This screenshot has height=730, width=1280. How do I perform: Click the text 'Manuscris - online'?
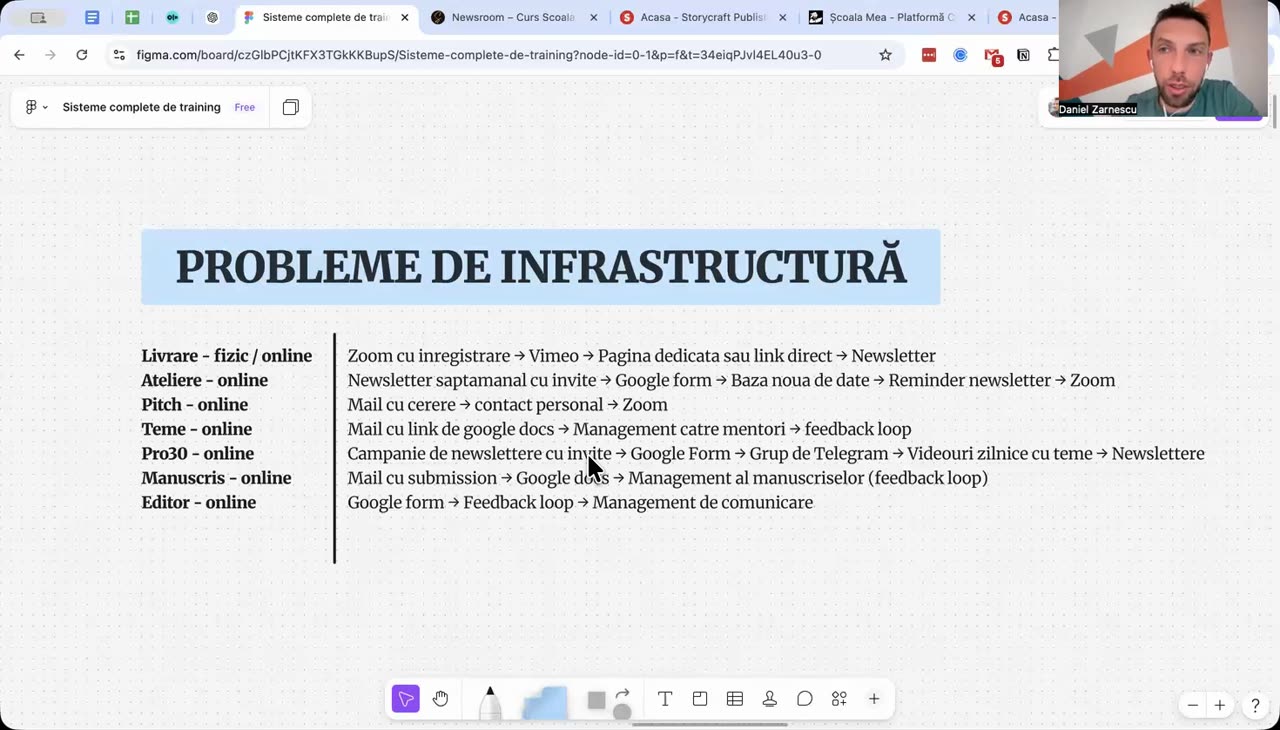217,478
